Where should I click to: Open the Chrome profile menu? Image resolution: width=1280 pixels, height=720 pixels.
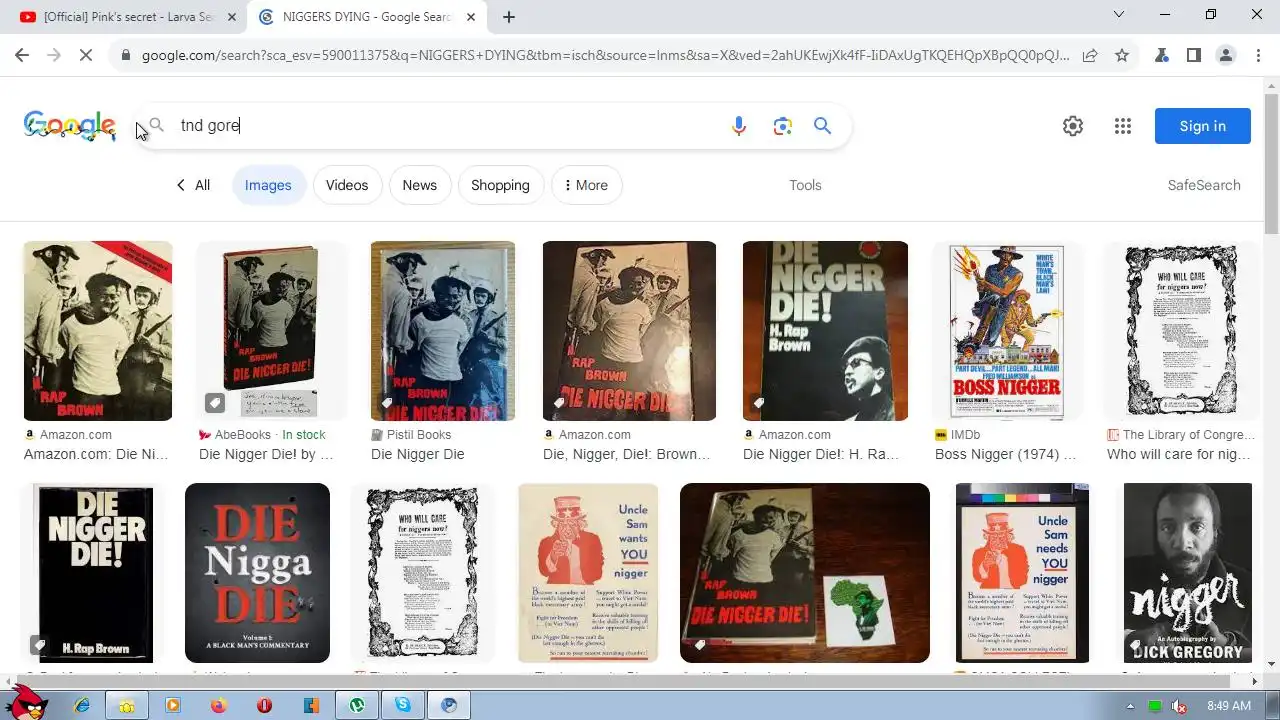tap(1226, 55)
